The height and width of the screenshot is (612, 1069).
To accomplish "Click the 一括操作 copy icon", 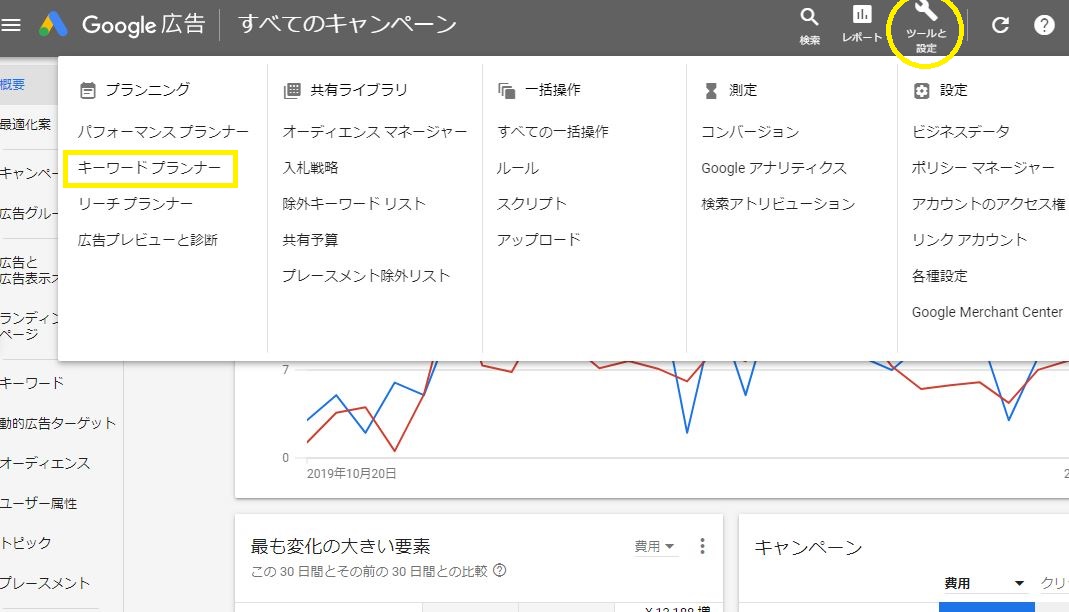I will tap(507, 91).
